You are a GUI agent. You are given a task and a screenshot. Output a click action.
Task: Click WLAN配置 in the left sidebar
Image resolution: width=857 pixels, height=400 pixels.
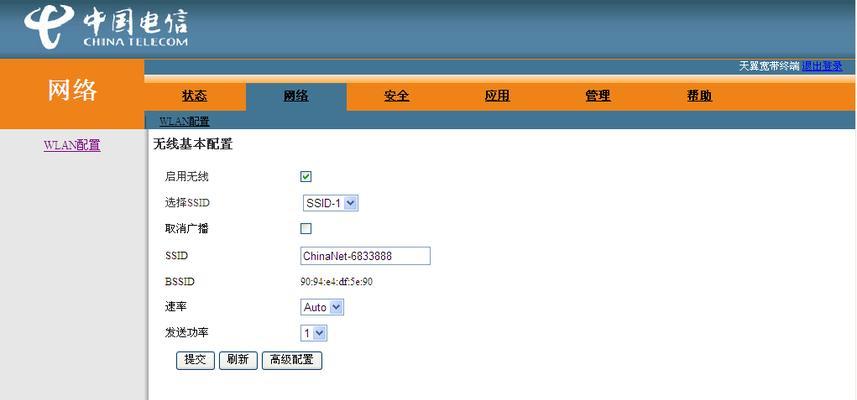pyautogui.click(x=72, y=145)
